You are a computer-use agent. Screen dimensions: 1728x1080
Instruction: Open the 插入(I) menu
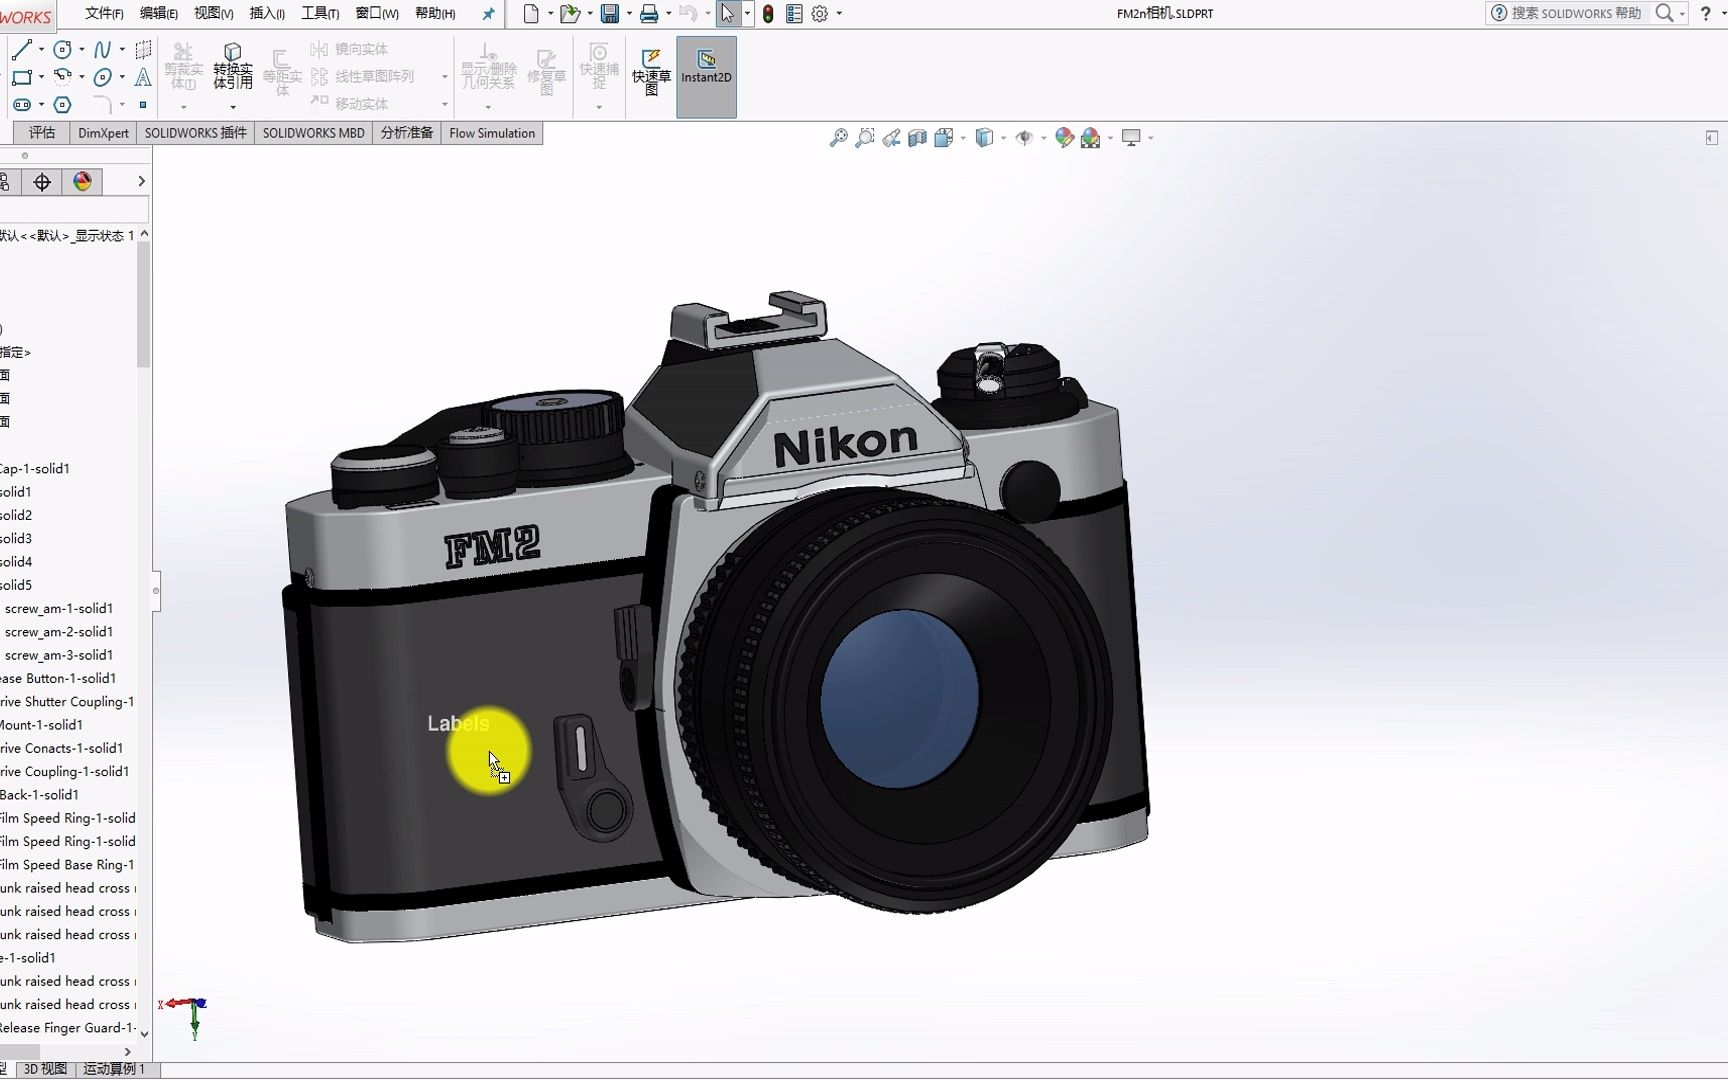[x=267, y=14]
